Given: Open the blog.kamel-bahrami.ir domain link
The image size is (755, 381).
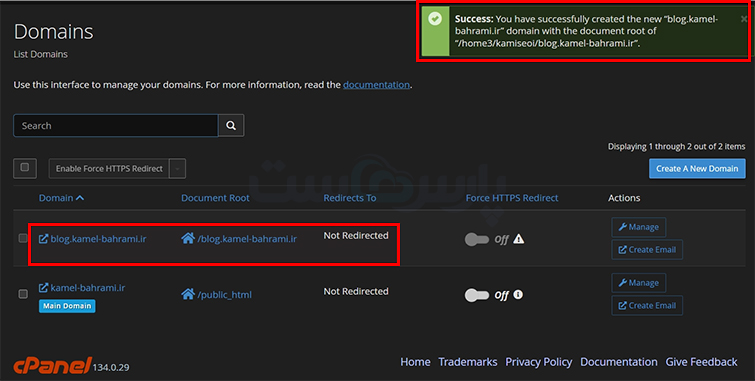Looking at the screenshot, I should (92, 239).
